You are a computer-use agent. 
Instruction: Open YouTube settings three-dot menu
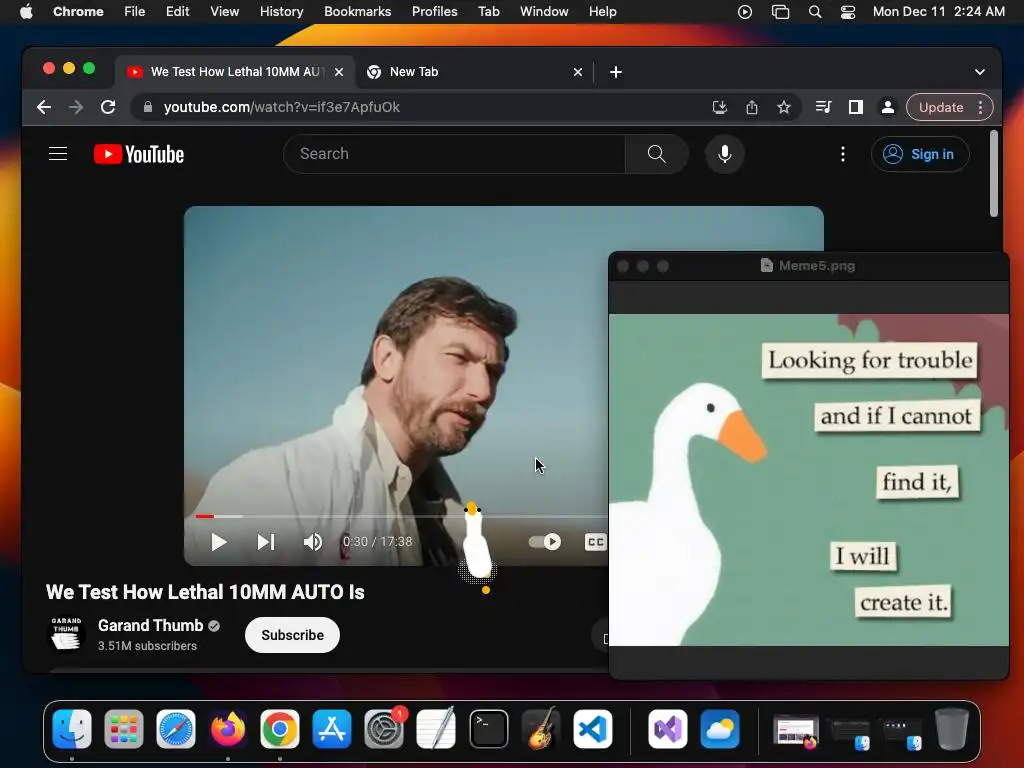(842, 154)
